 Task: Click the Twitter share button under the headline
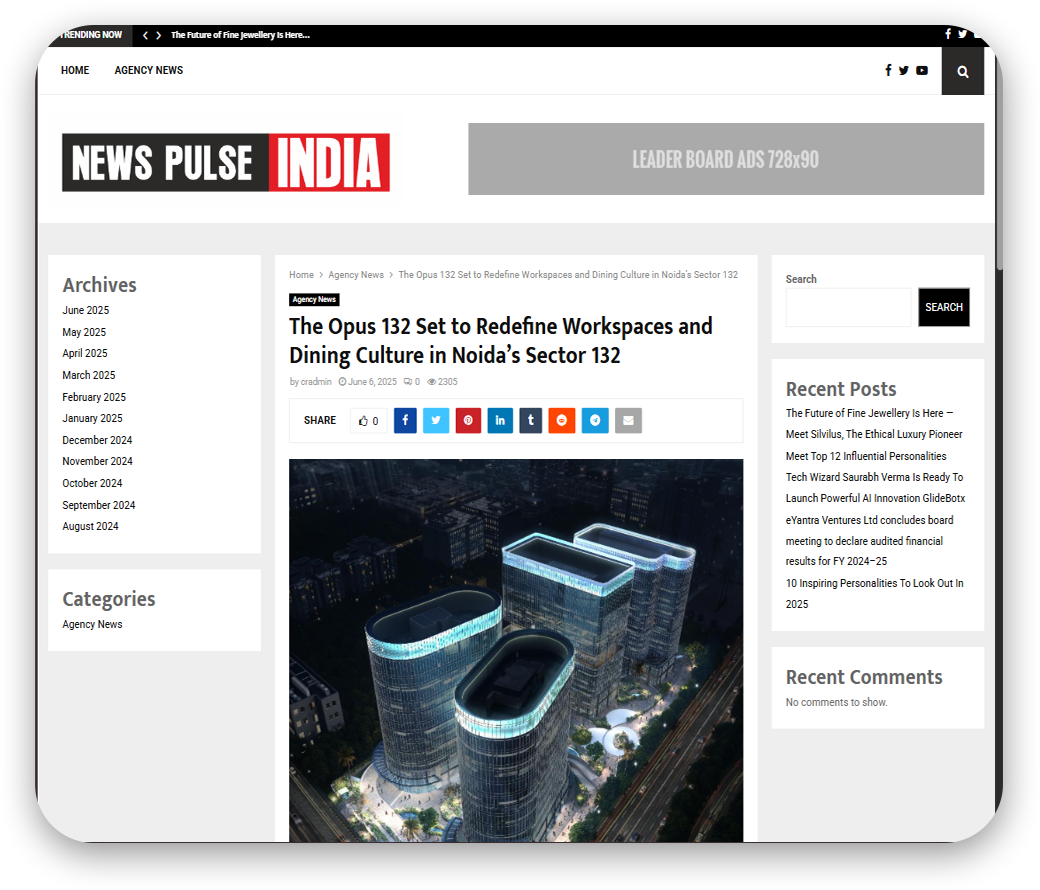(x=436, y=421)
